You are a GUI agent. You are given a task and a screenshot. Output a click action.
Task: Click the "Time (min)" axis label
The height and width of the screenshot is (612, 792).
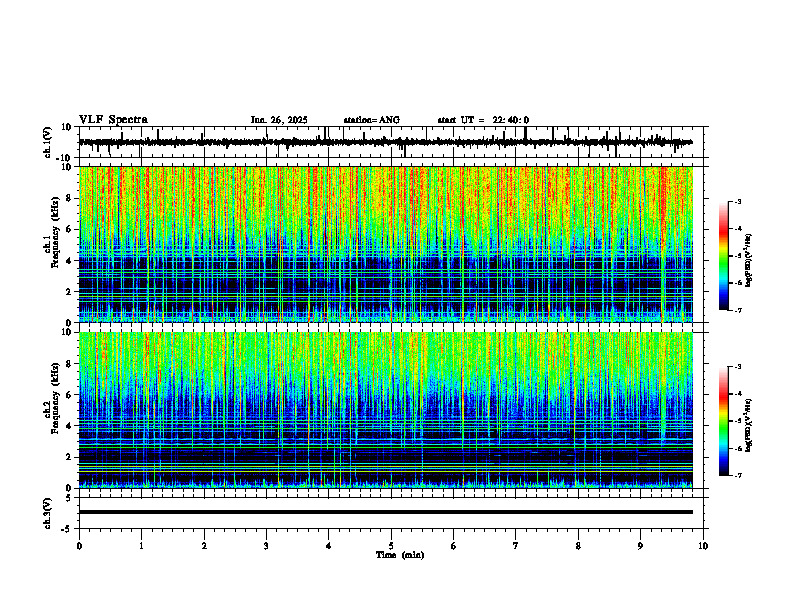click(x=400, y=555)
